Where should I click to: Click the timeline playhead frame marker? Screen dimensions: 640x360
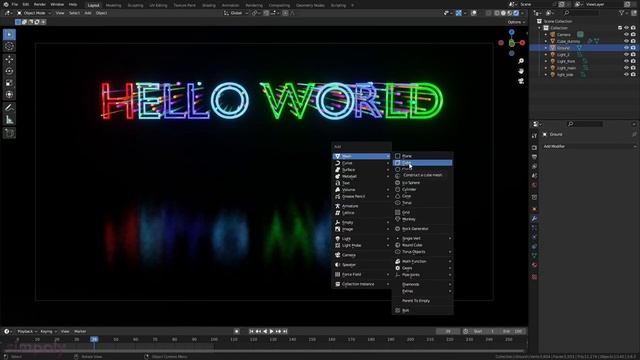coord(94,339)
